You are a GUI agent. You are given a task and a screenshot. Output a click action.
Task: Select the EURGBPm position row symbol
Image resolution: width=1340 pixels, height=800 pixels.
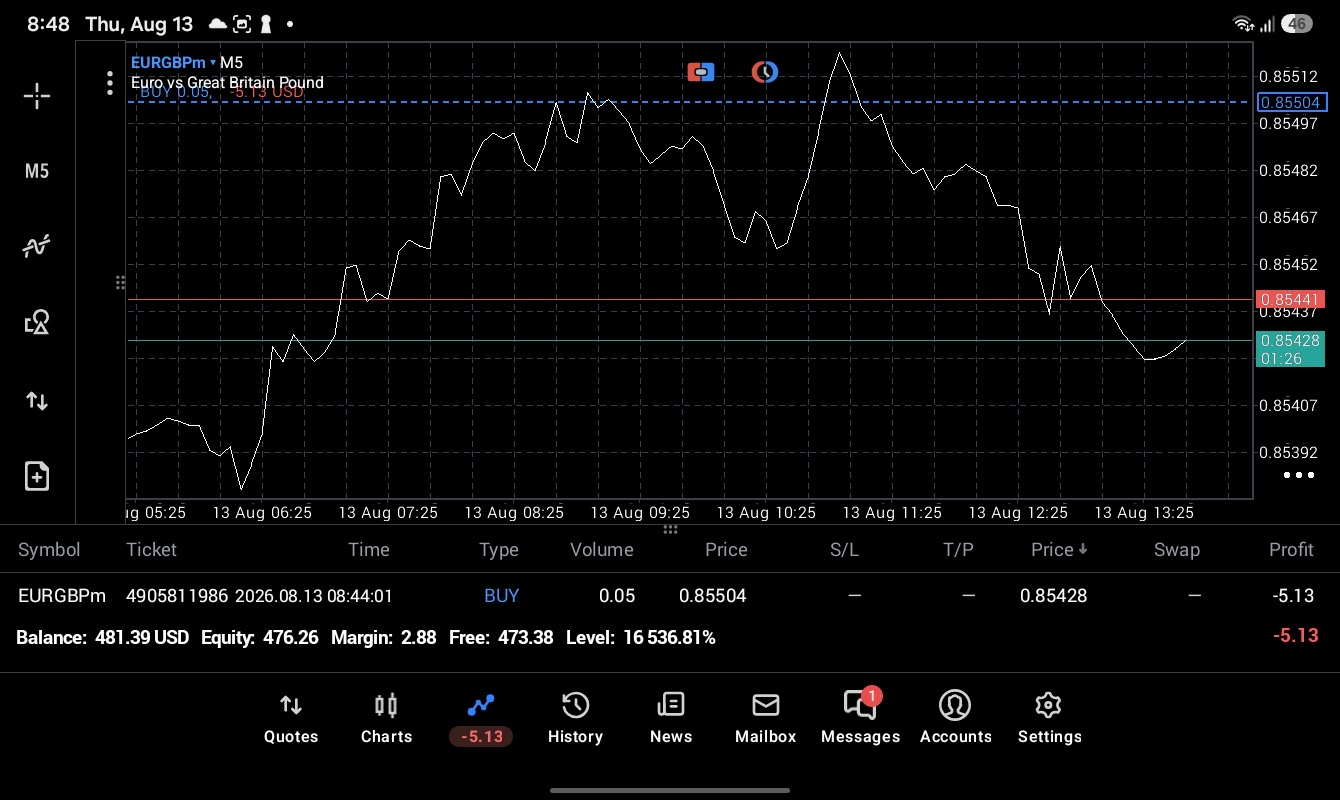62,596
